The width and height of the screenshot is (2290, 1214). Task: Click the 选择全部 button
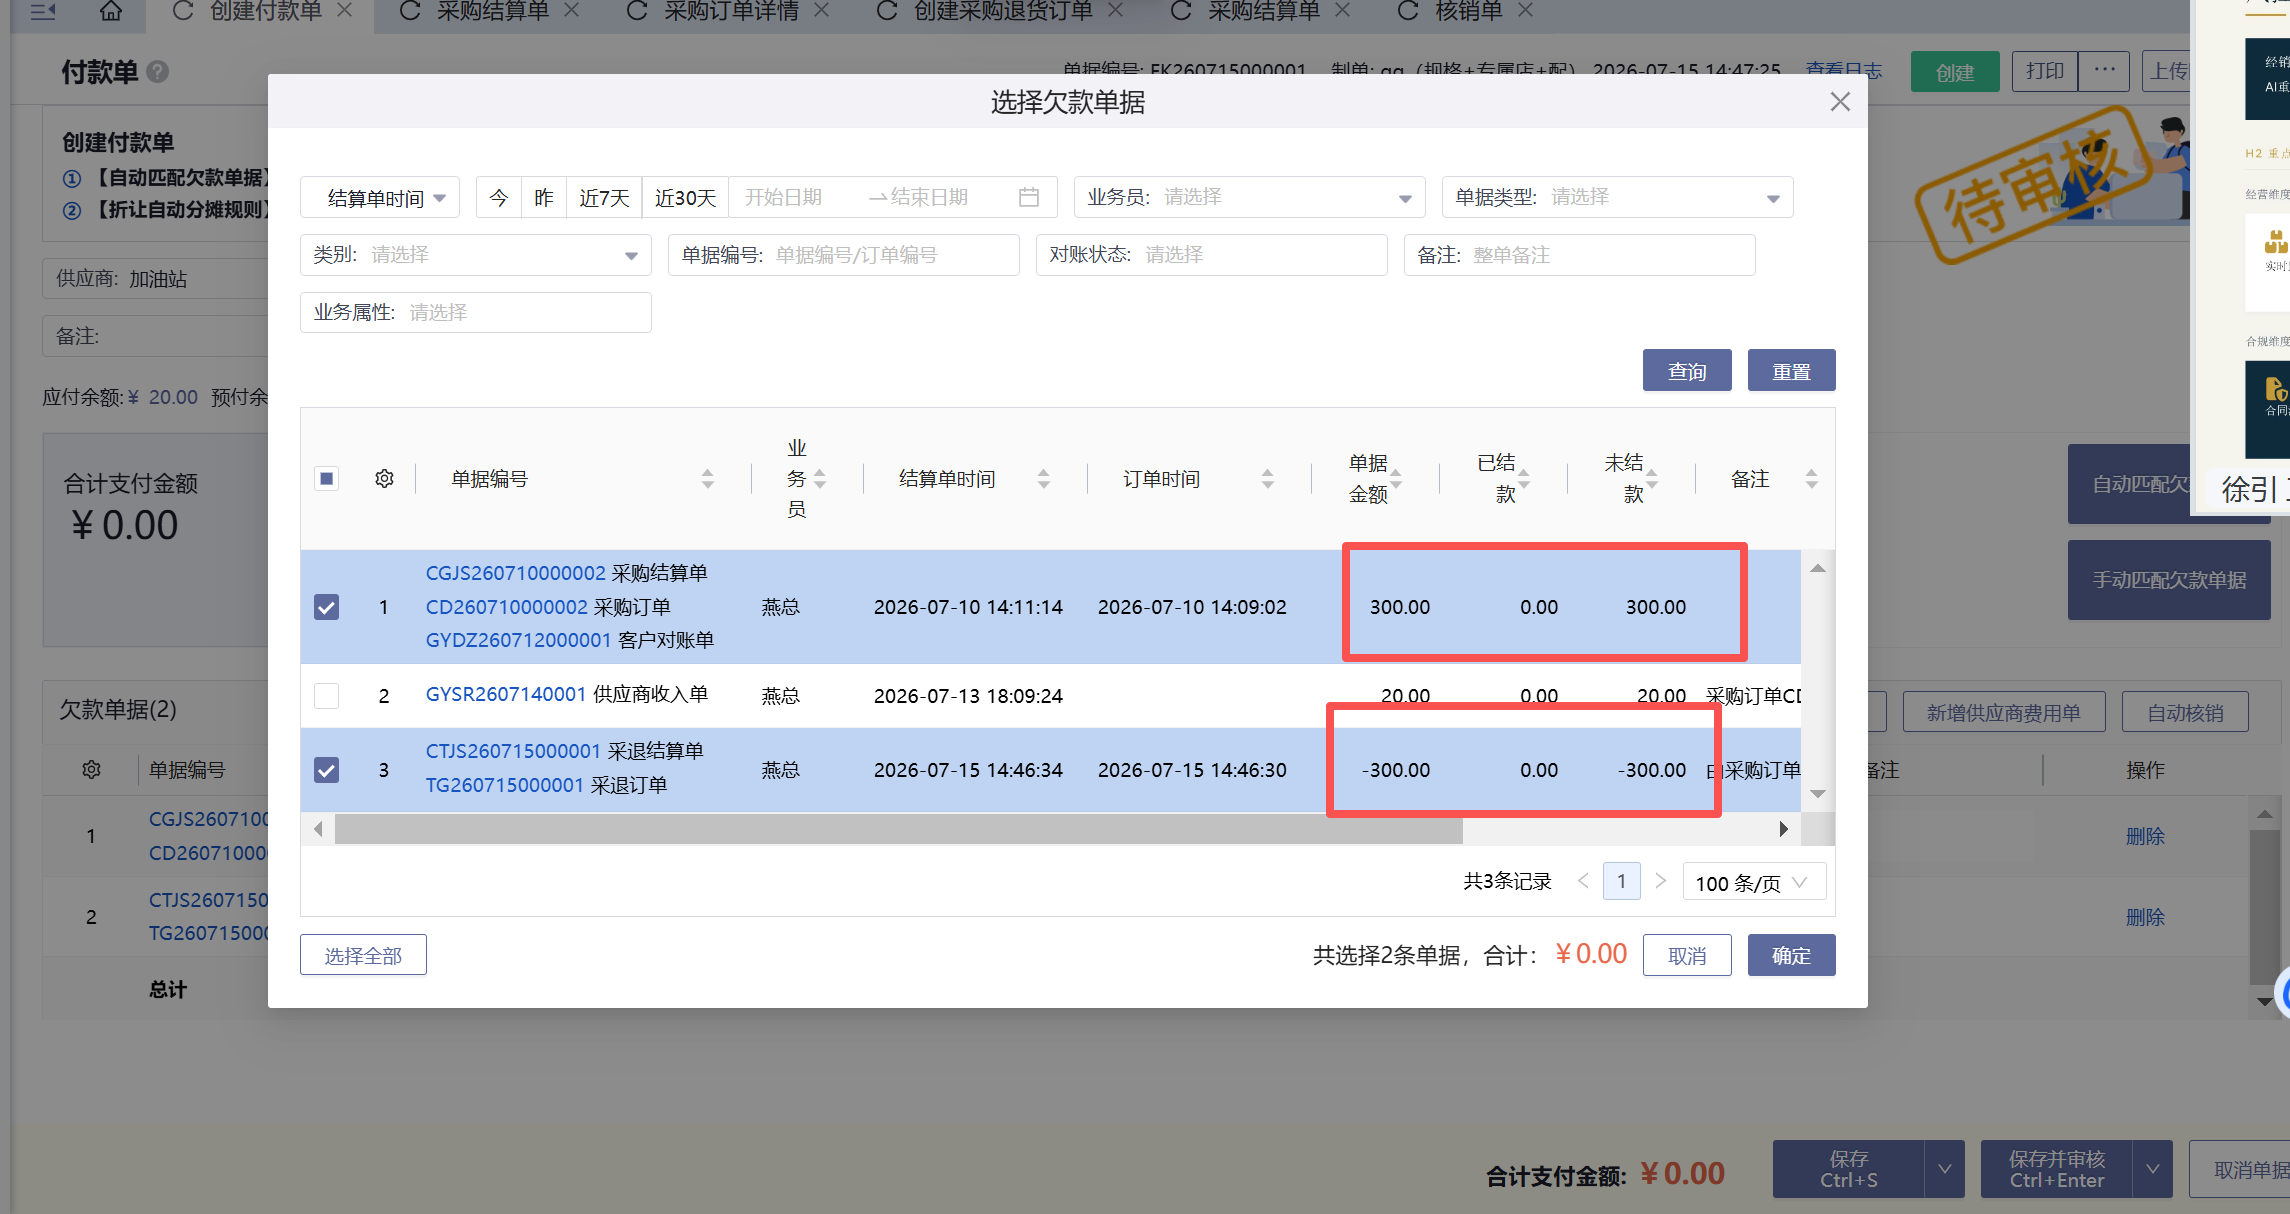click(363, 955)
